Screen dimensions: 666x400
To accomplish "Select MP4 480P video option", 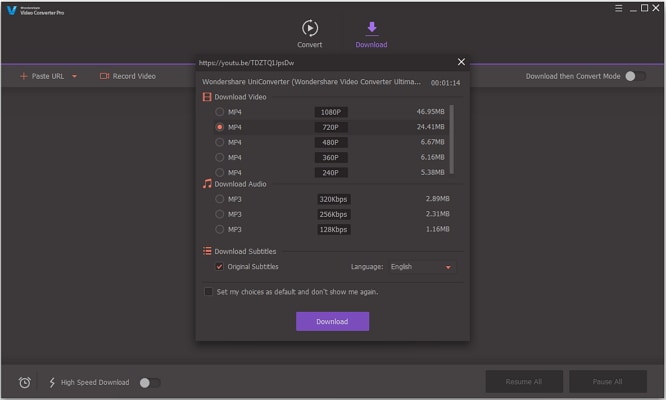I will [220, 142].
